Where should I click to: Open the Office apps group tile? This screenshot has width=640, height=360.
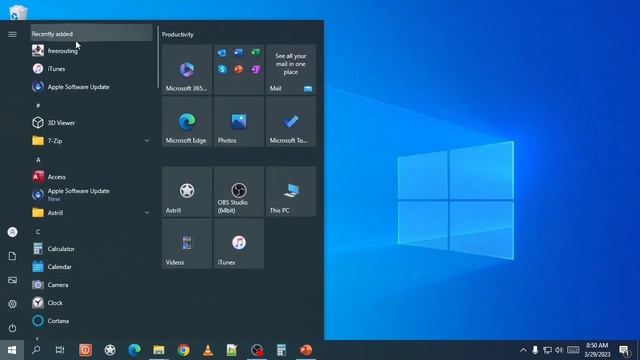239,70
